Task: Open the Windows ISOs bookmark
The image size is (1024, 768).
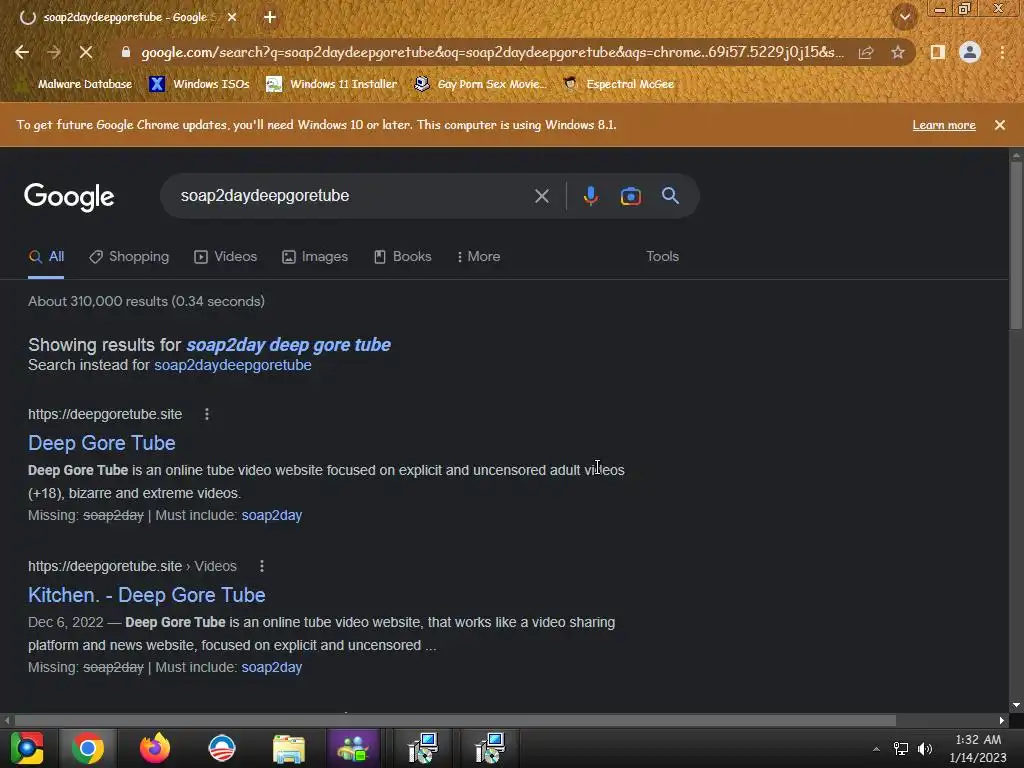Action: pos(199,84)
